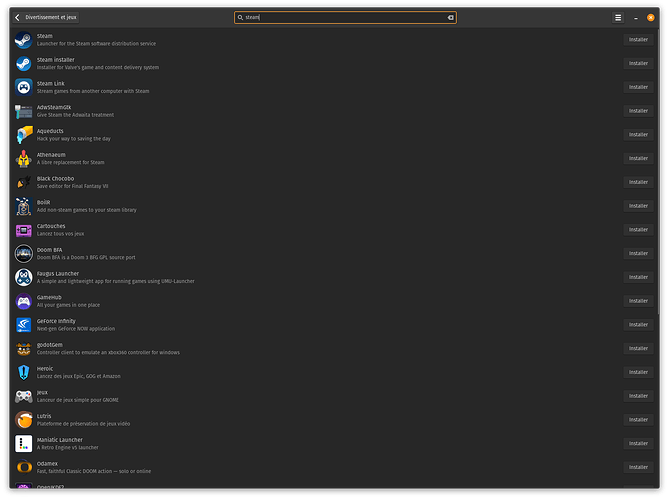The image size is (669, 499).
Task: Click the Faugus Launcher icon
Action: pos(23,277)
